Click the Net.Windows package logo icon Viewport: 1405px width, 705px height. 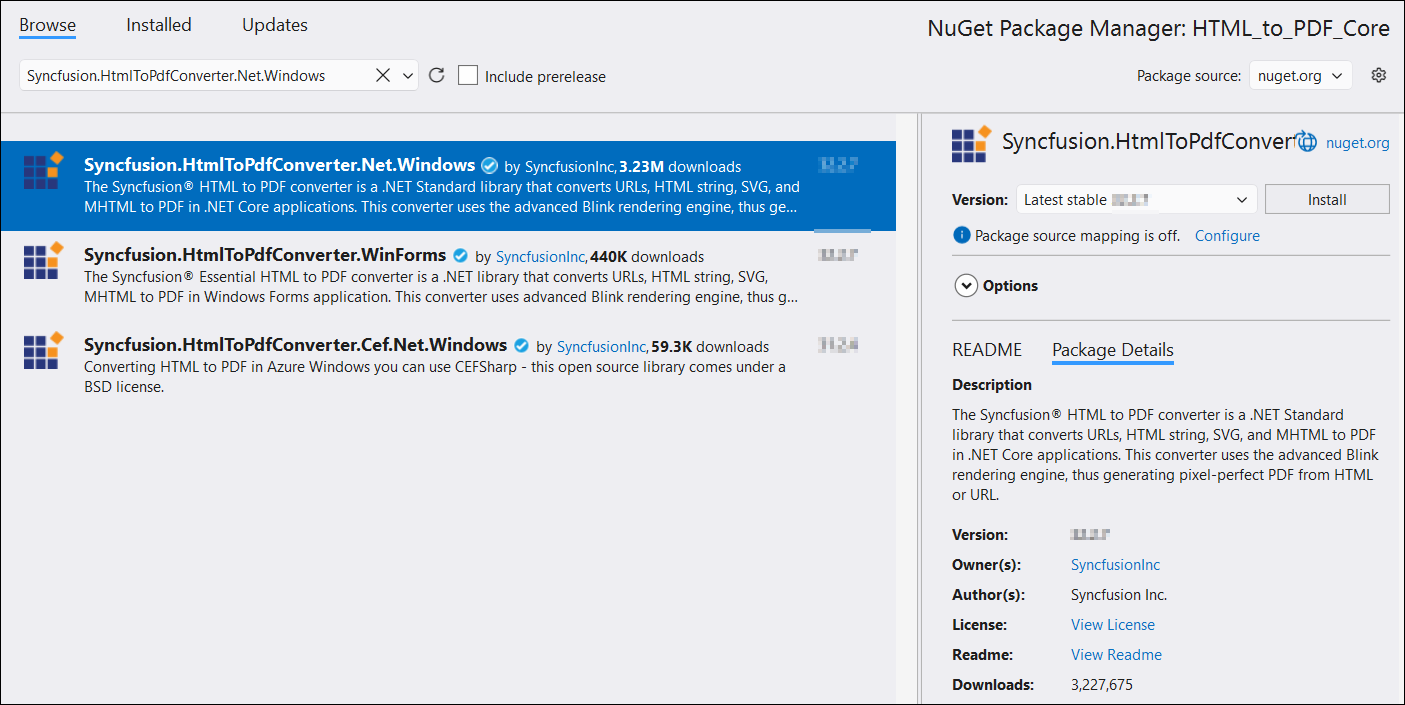click(43, 170)
